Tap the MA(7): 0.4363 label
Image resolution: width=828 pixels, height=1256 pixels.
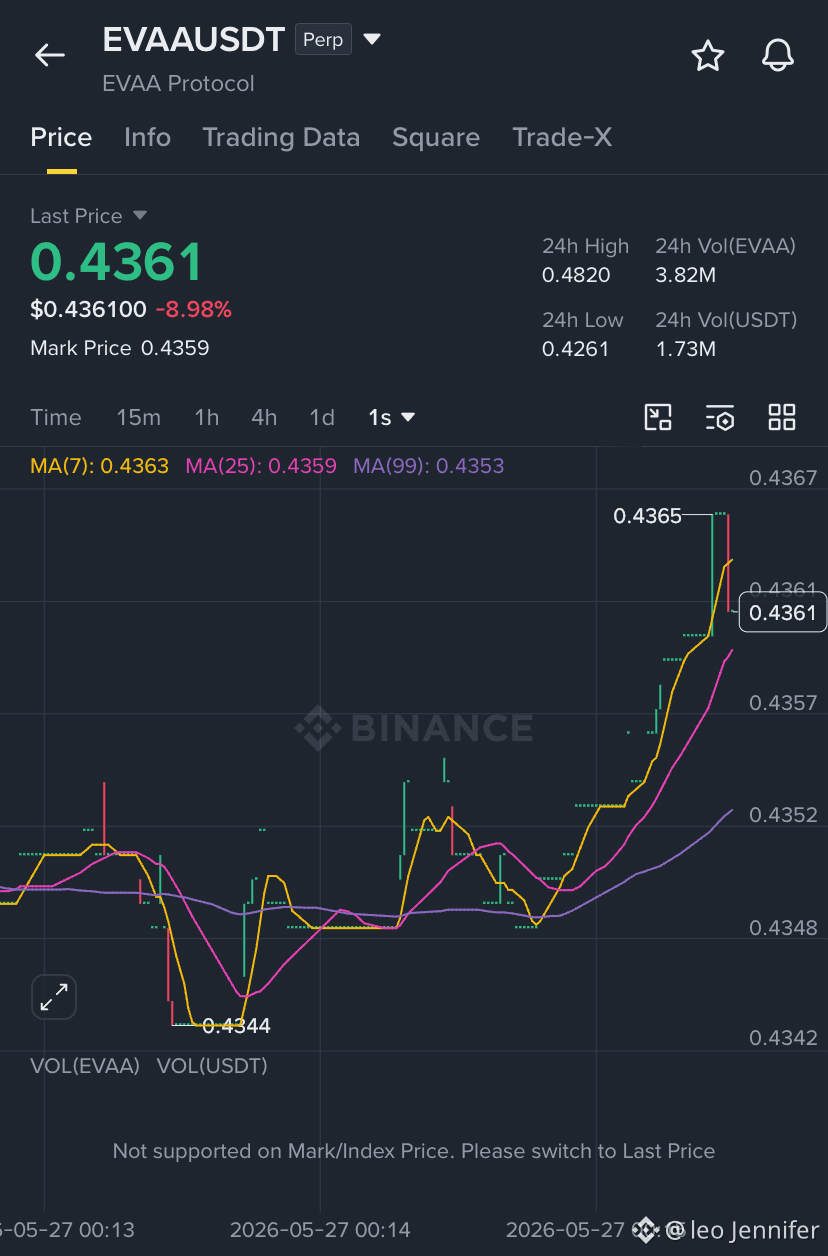click(100, 466)
